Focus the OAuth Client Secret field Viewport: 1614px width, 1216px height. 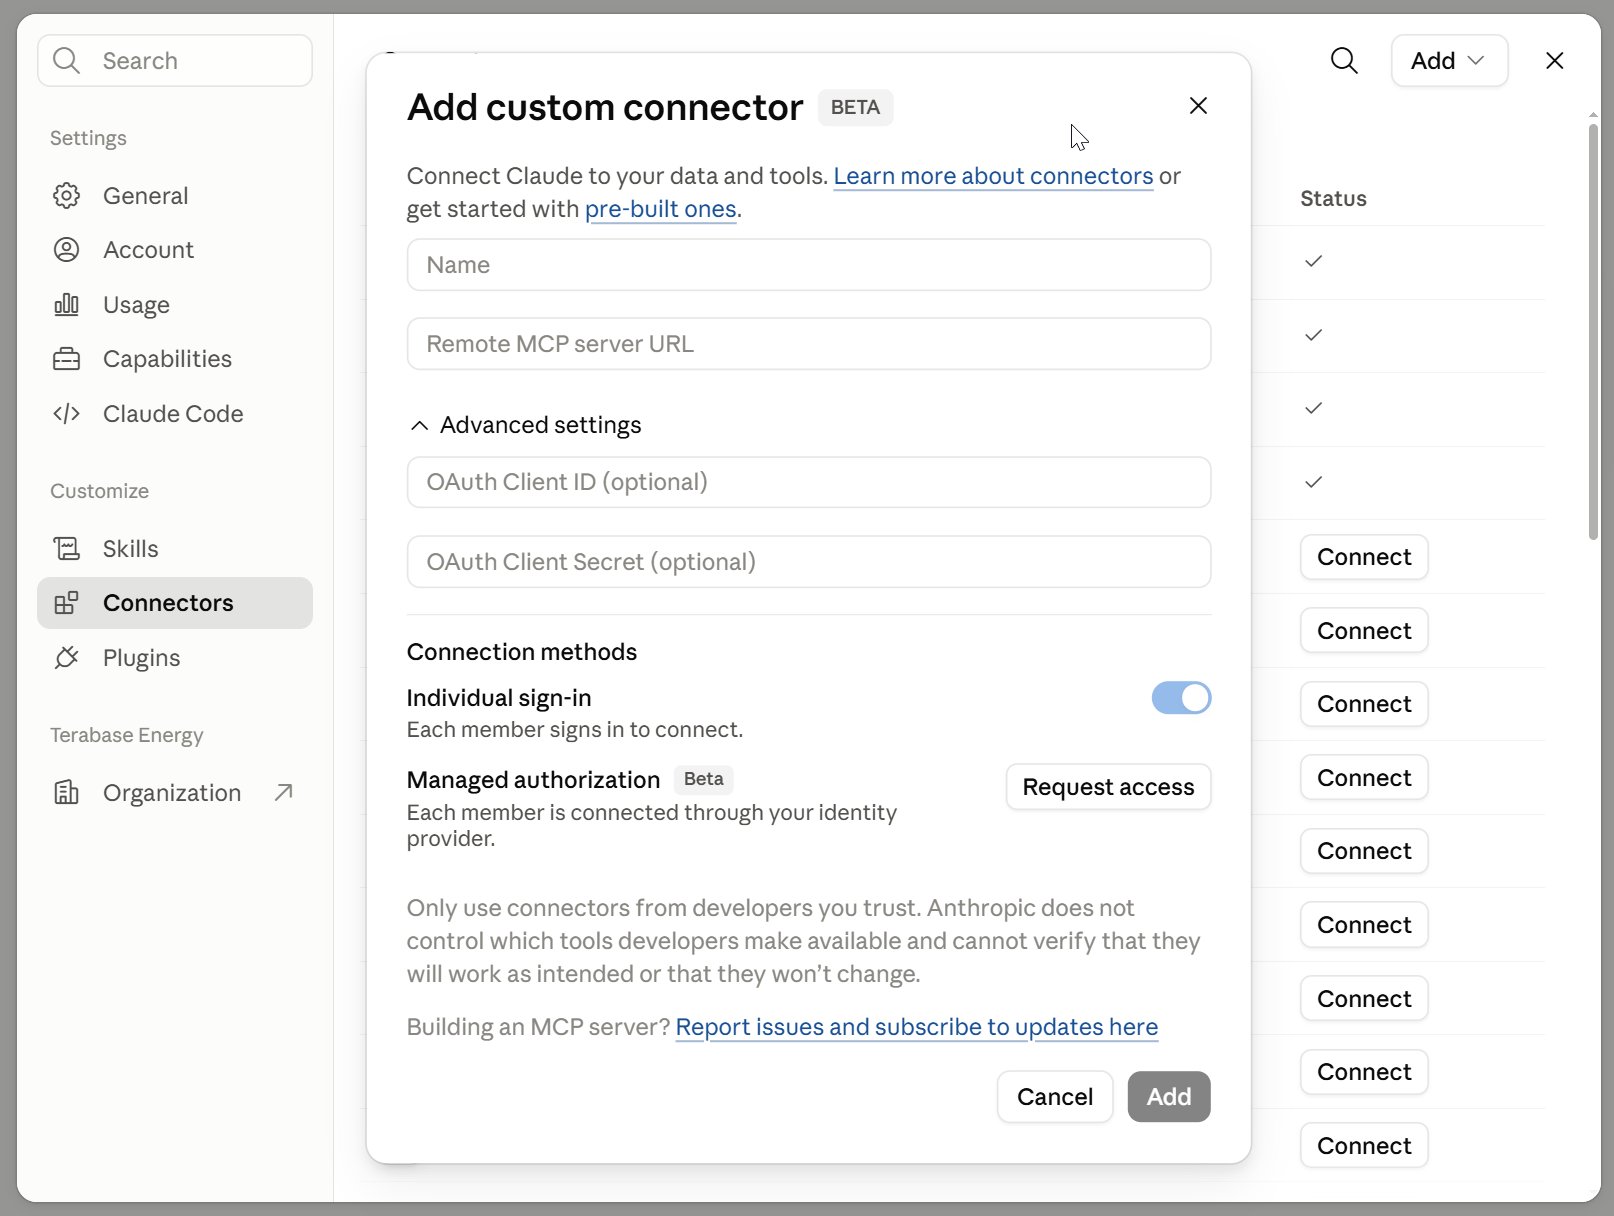tap(809, 562)
